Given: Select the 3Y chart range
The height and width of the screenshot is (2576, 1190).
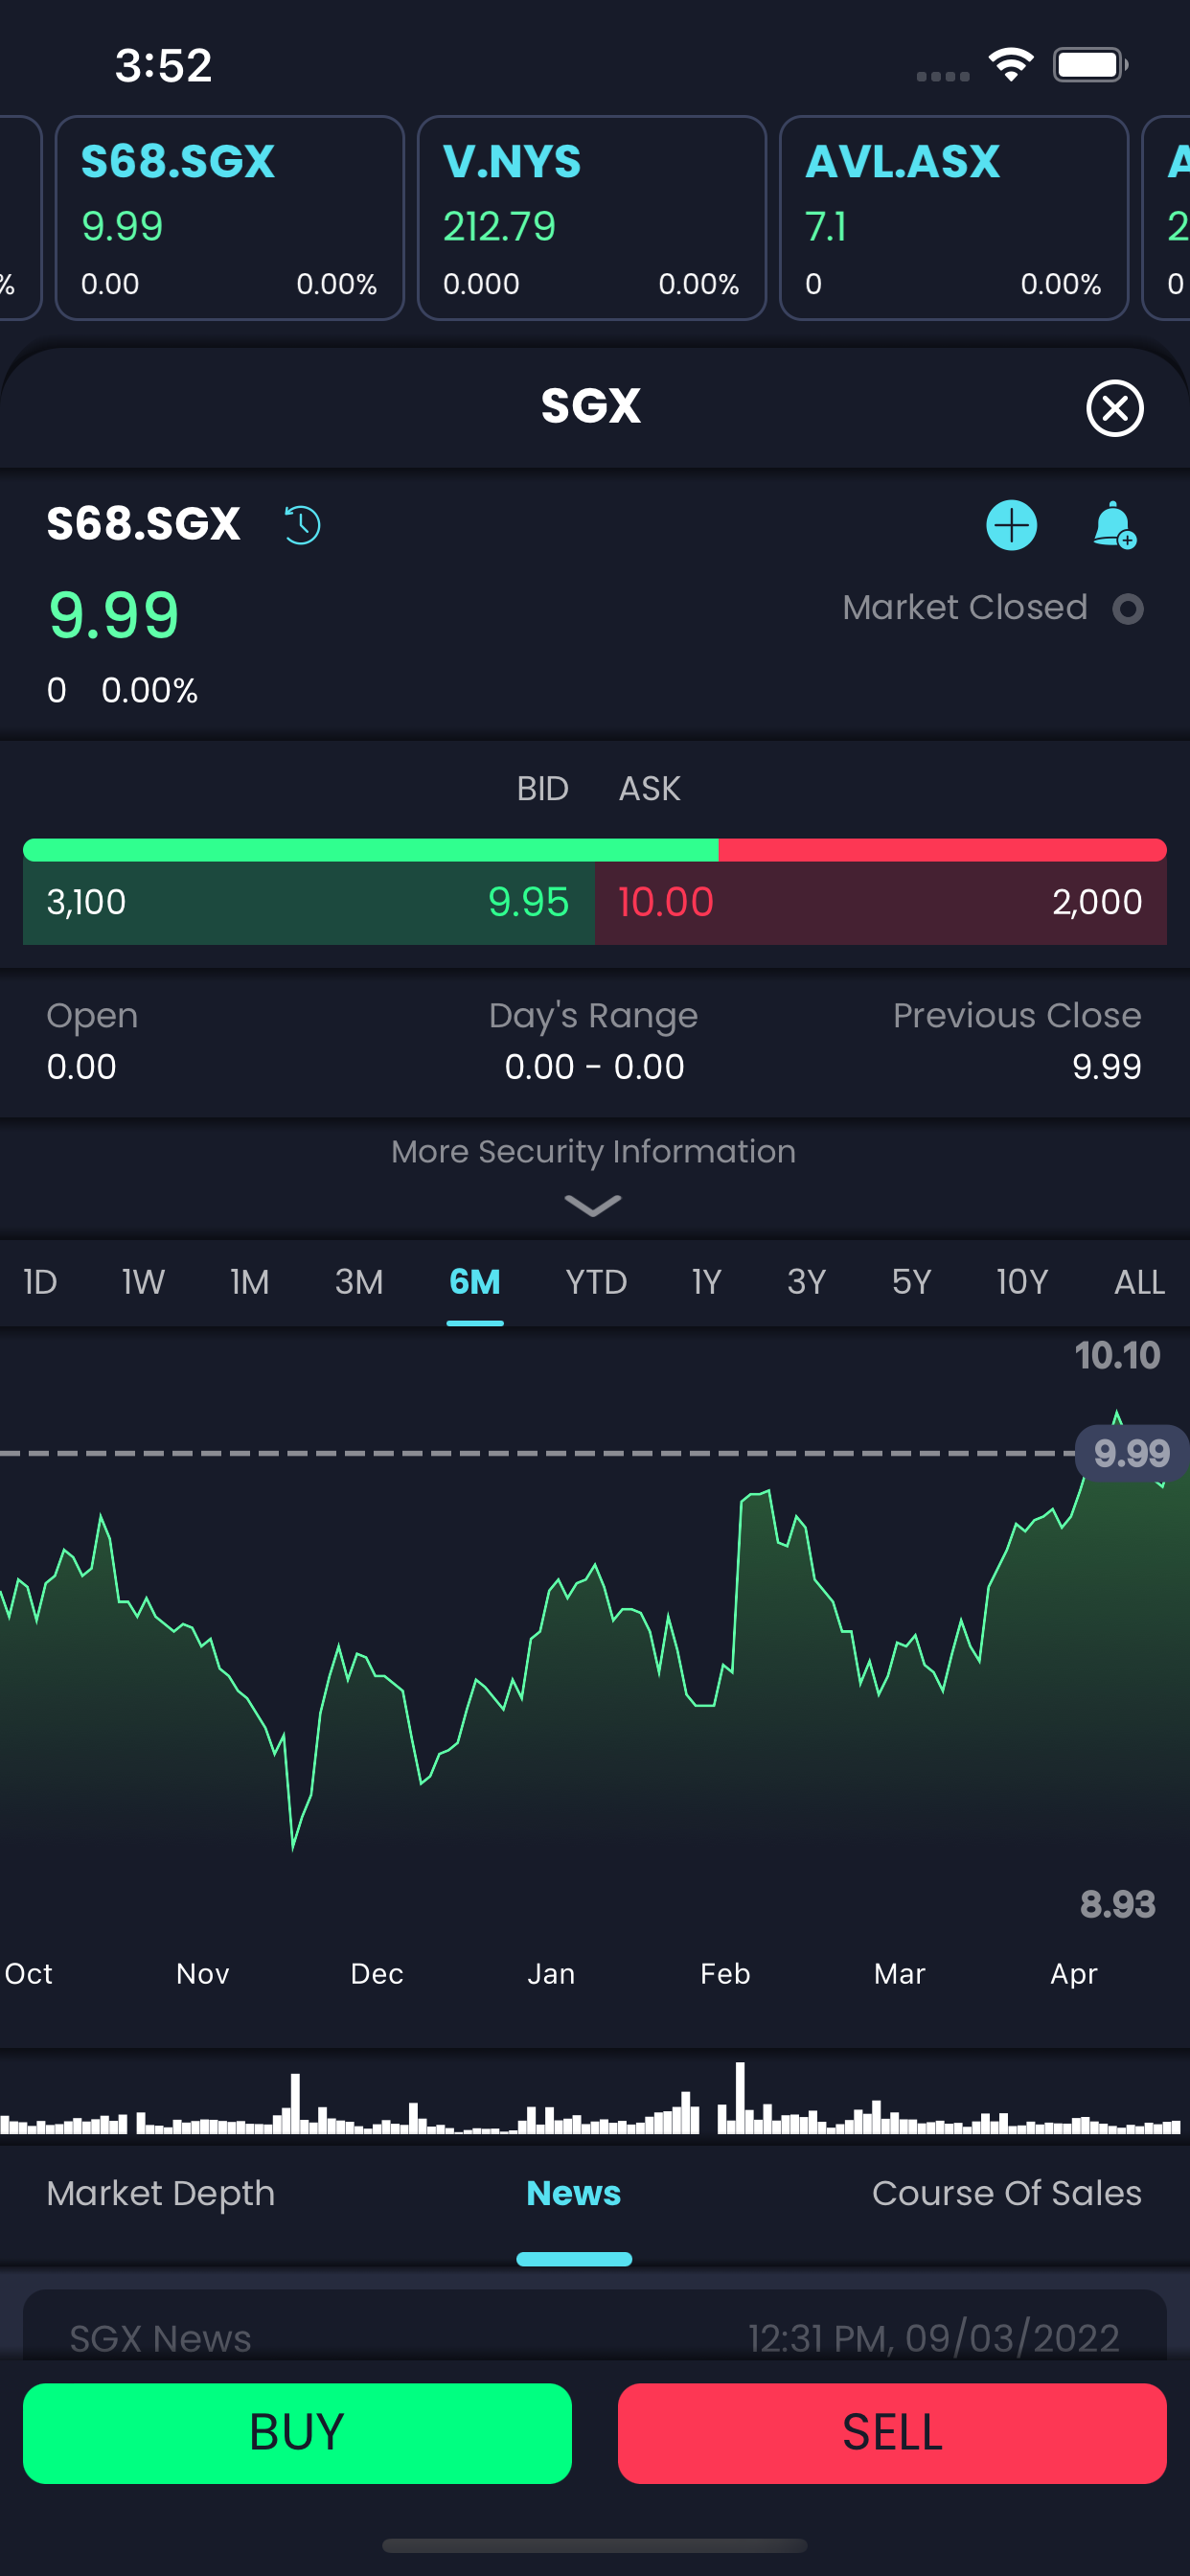Looking at the screenshot, I should [x=806, y=1281].
